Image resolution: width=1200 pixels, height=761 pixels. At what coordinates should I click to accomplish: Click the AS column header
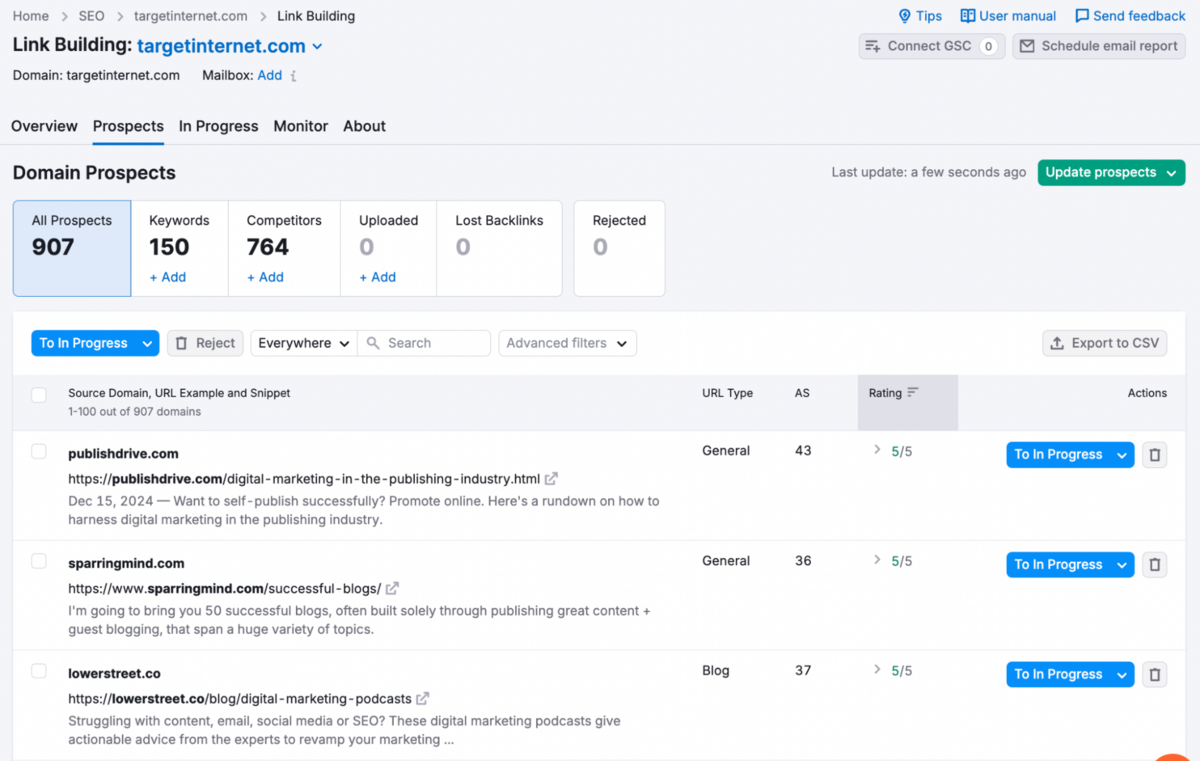(802, 393)
